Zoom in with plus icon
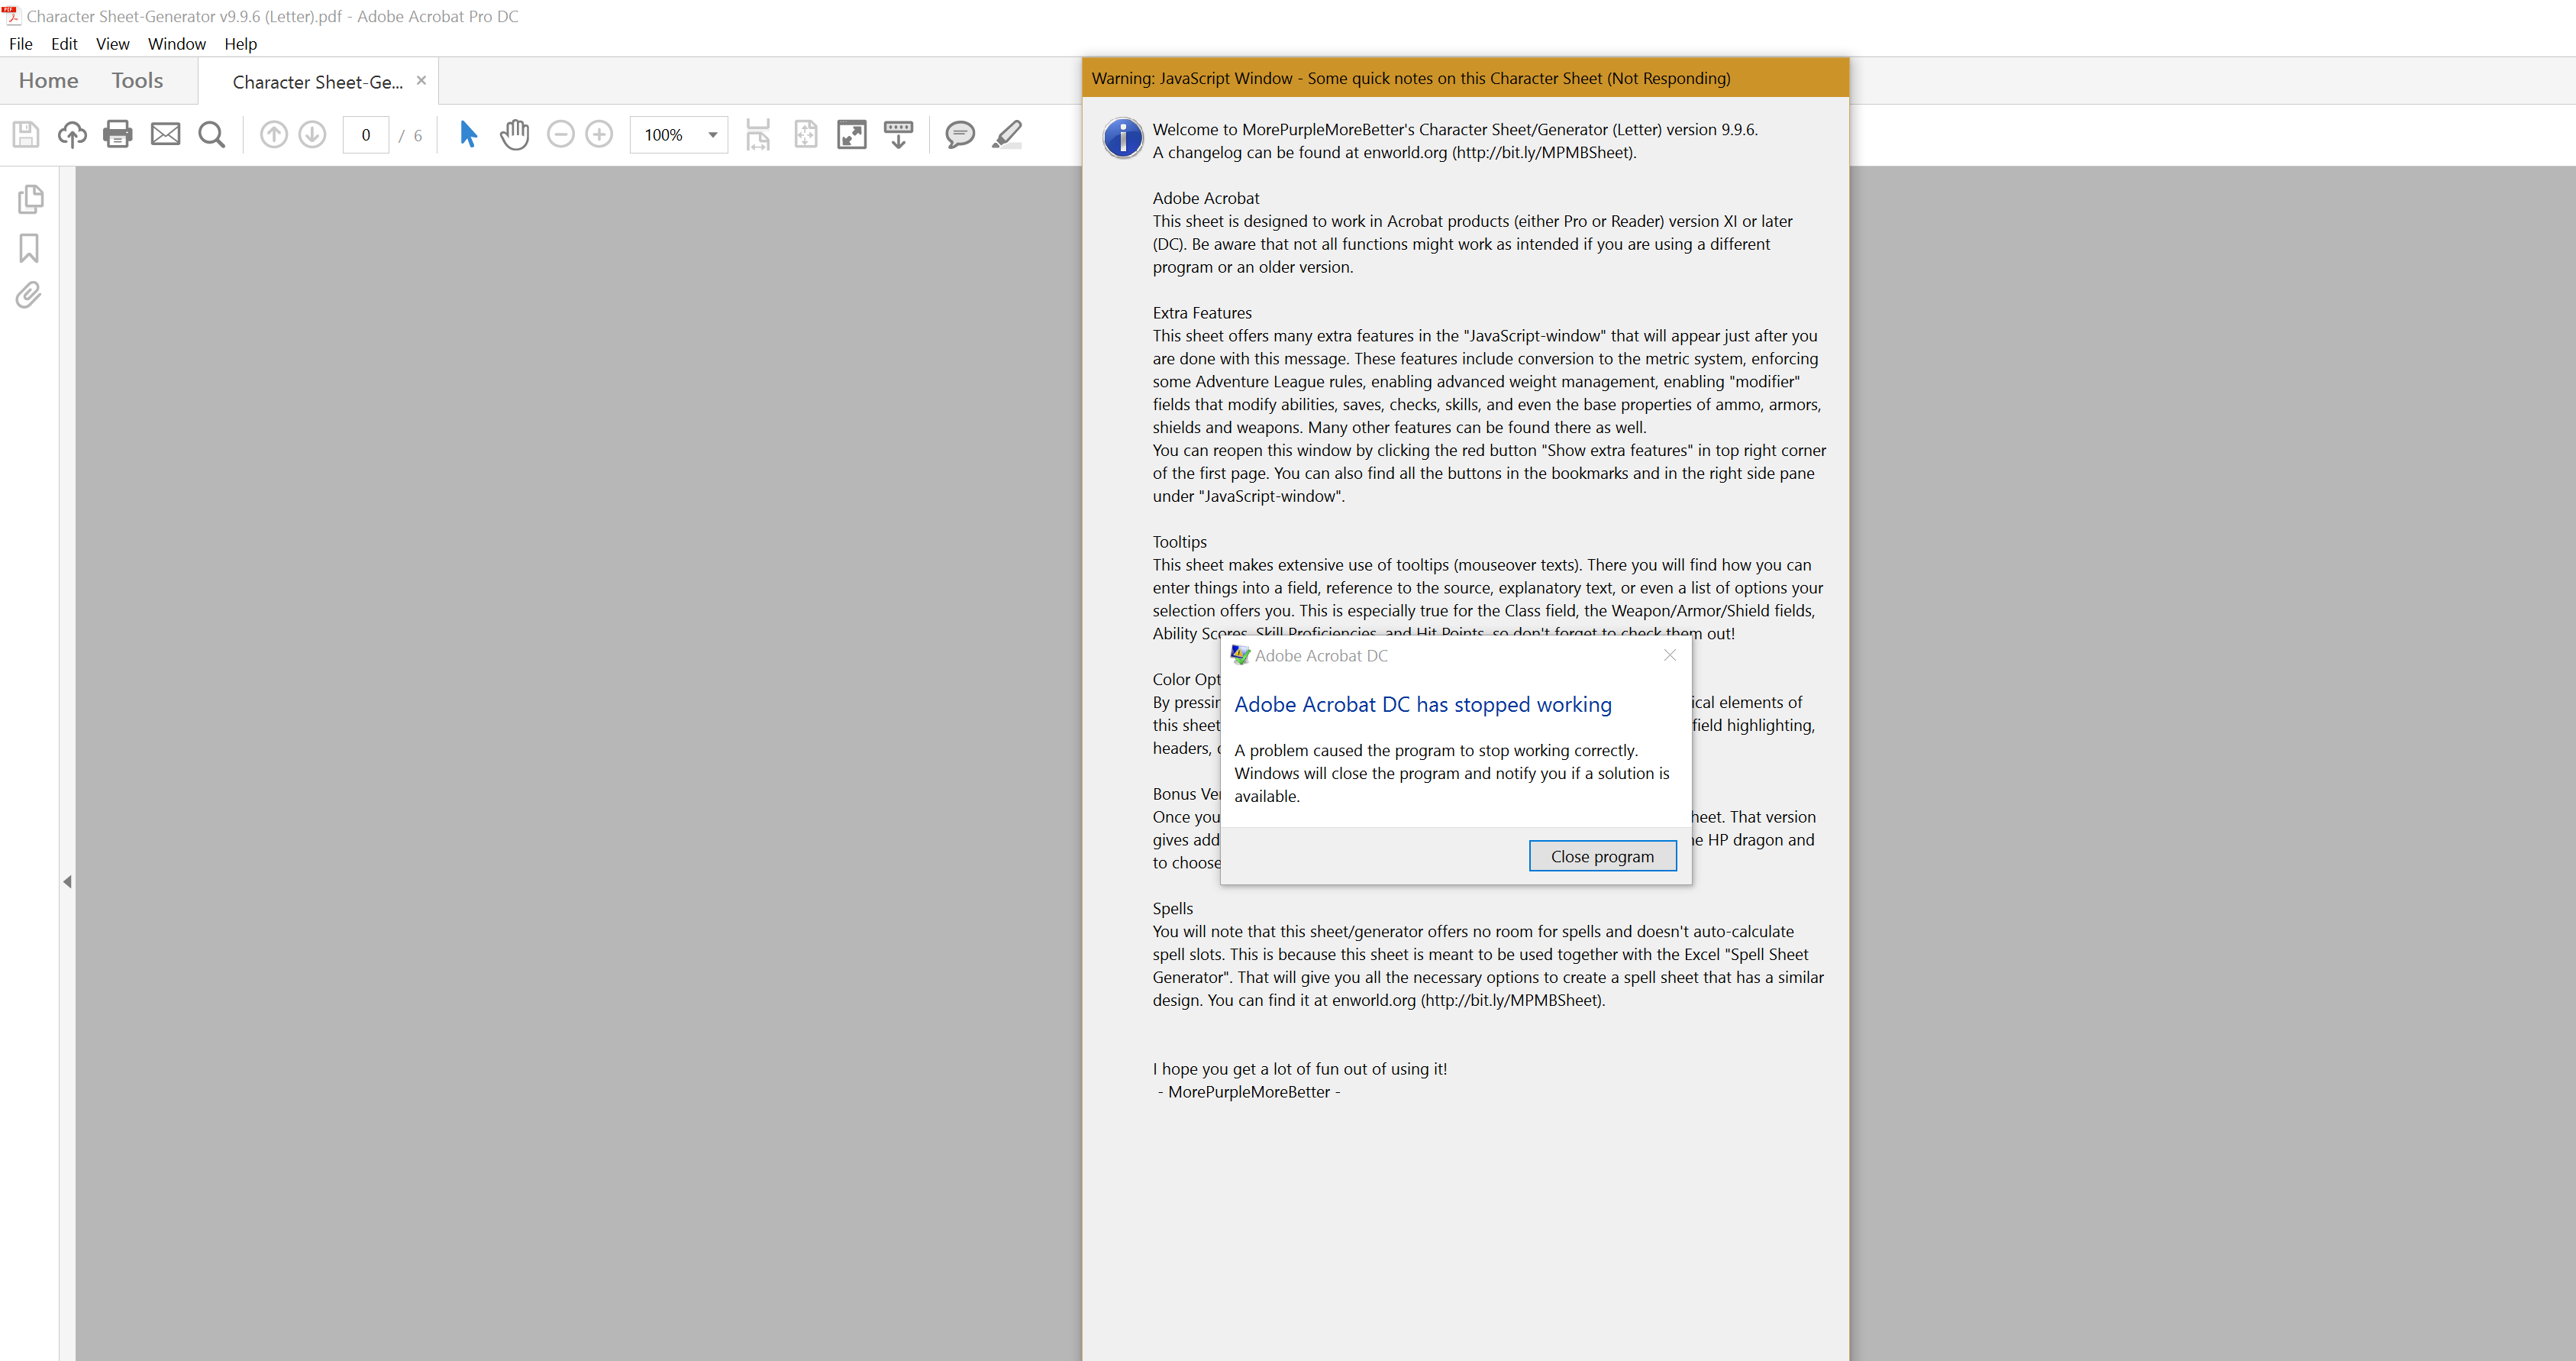This screenshot has width=2576, height=1361. pyautogui.click(x=599, y=134)
